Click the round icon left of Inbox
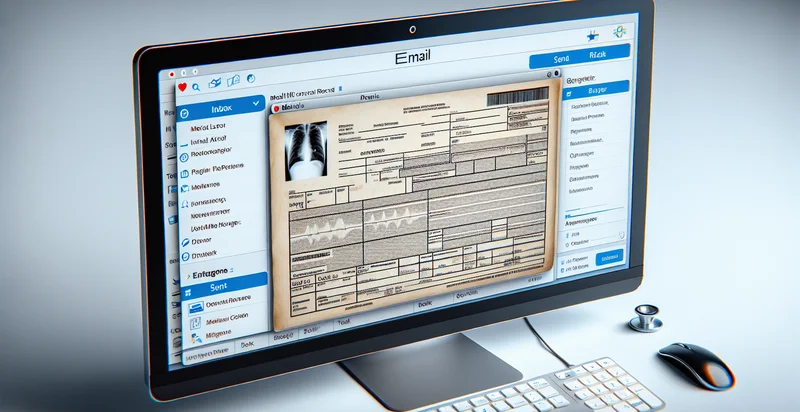 [x=184, y=114]
